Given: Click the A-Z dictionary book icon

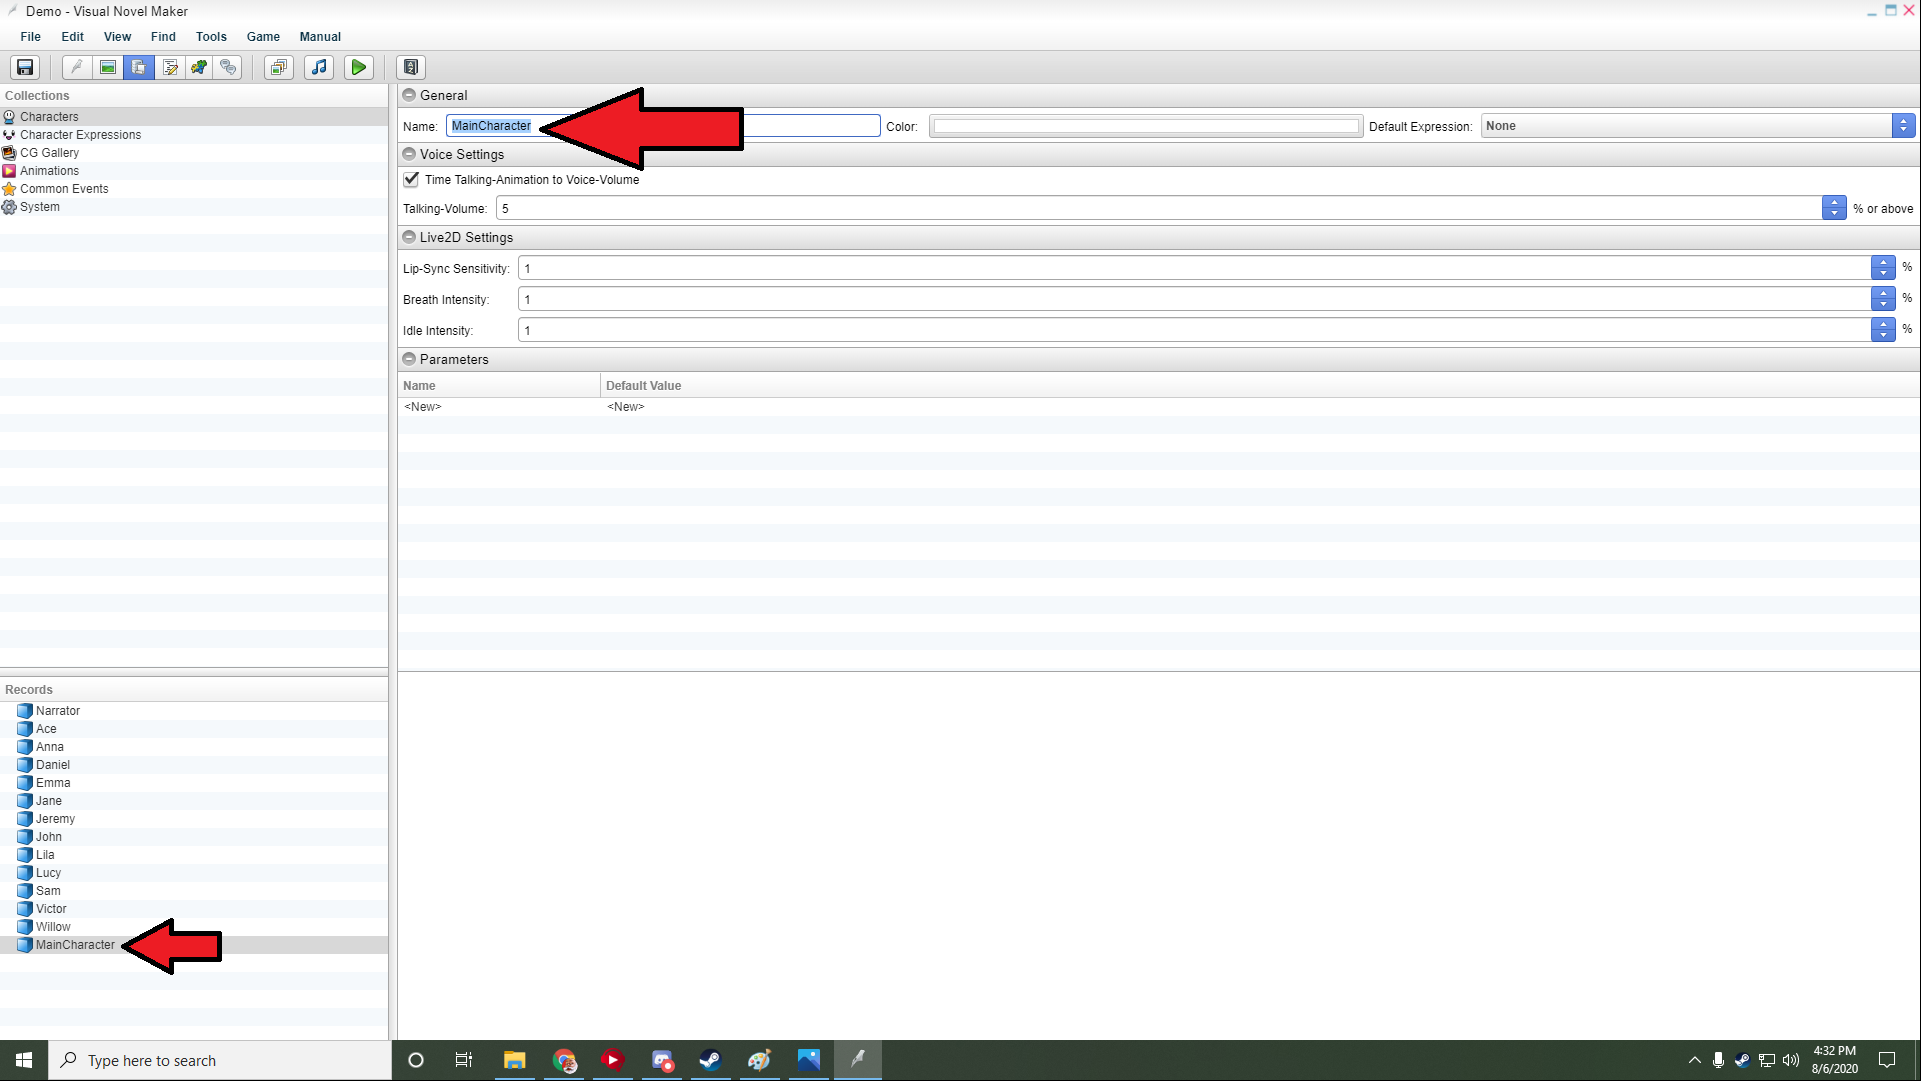Looking at the screenshot, I should pos(411,67).
